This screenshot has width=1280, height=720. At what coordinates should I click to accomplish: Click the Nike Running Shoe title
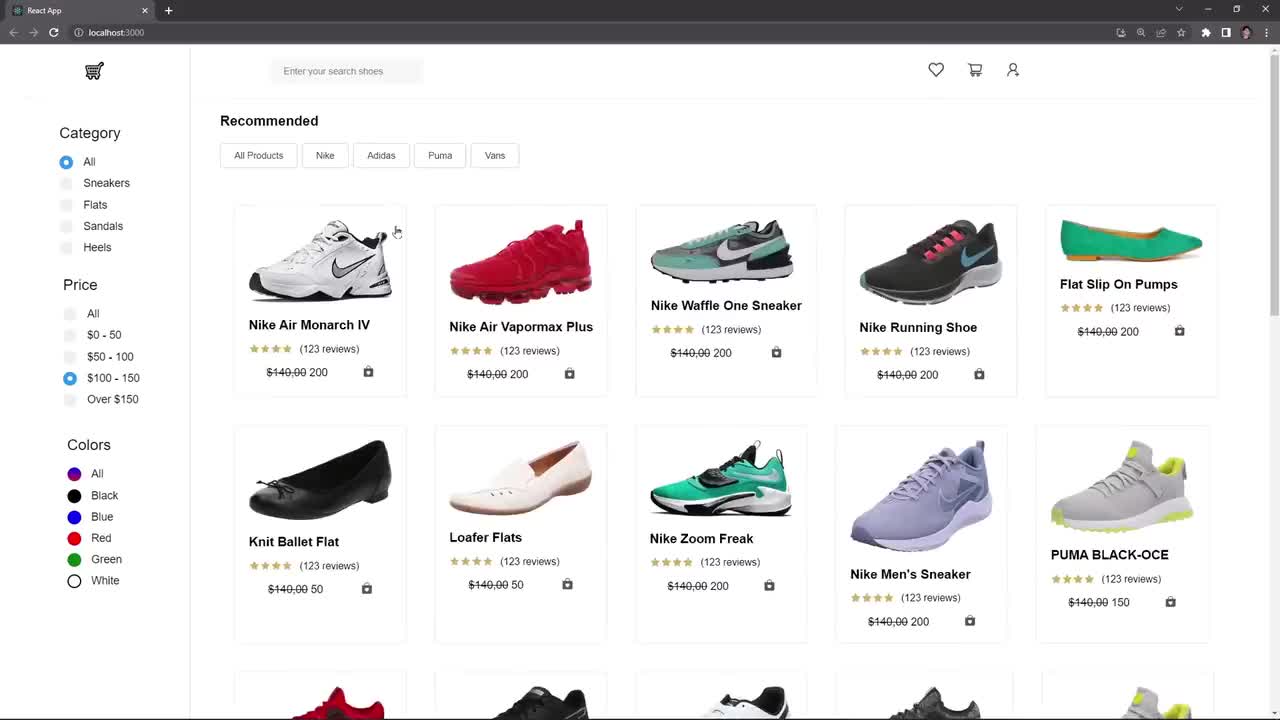click(918, 328)
